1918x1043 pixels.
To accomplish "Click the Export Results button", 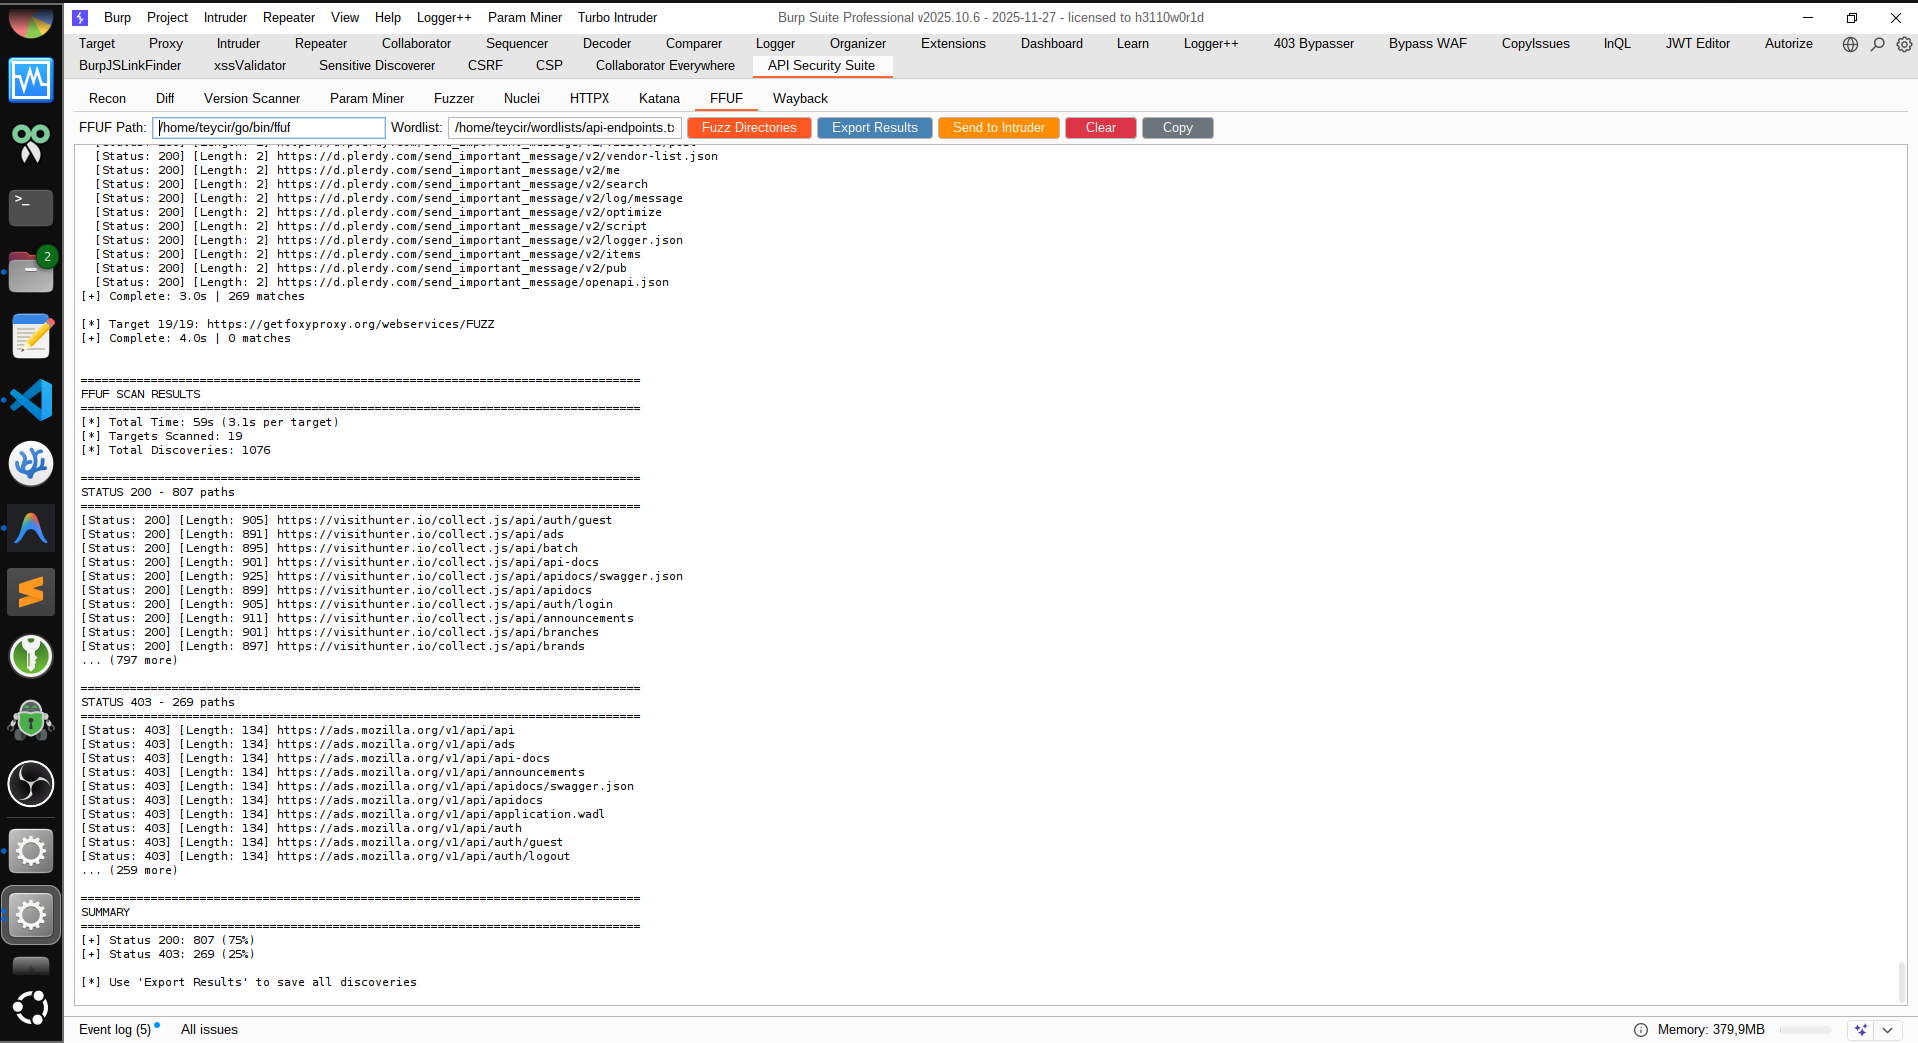I will pyautogui.click(x=875, y=127).
